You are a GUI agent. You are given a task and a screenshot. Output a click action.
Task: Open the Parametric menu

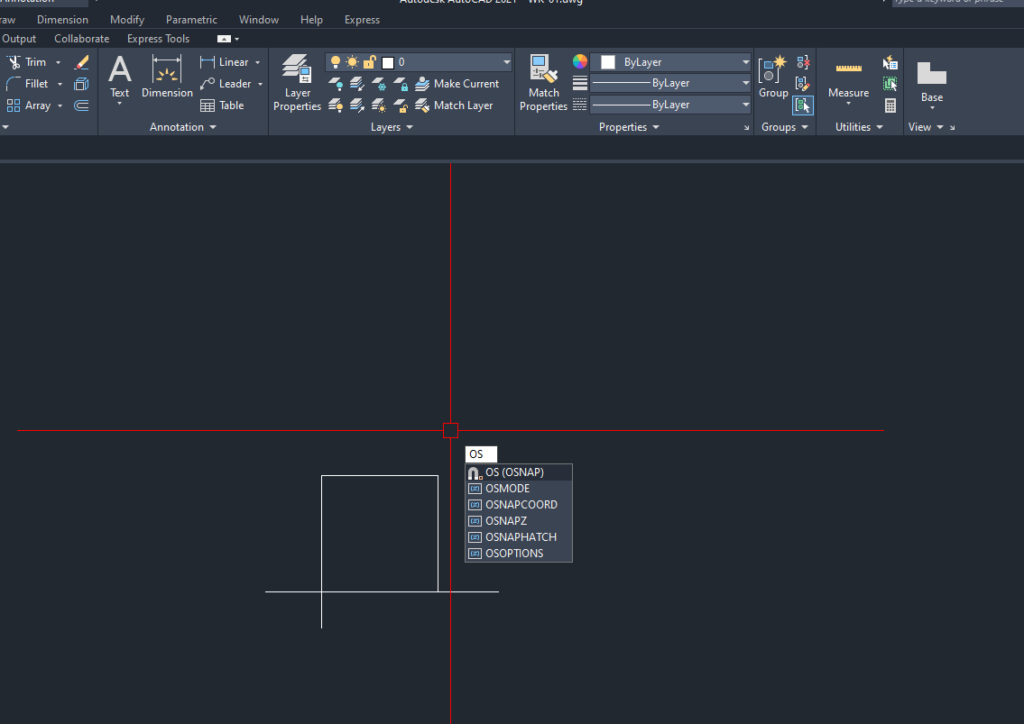point(191,19)
